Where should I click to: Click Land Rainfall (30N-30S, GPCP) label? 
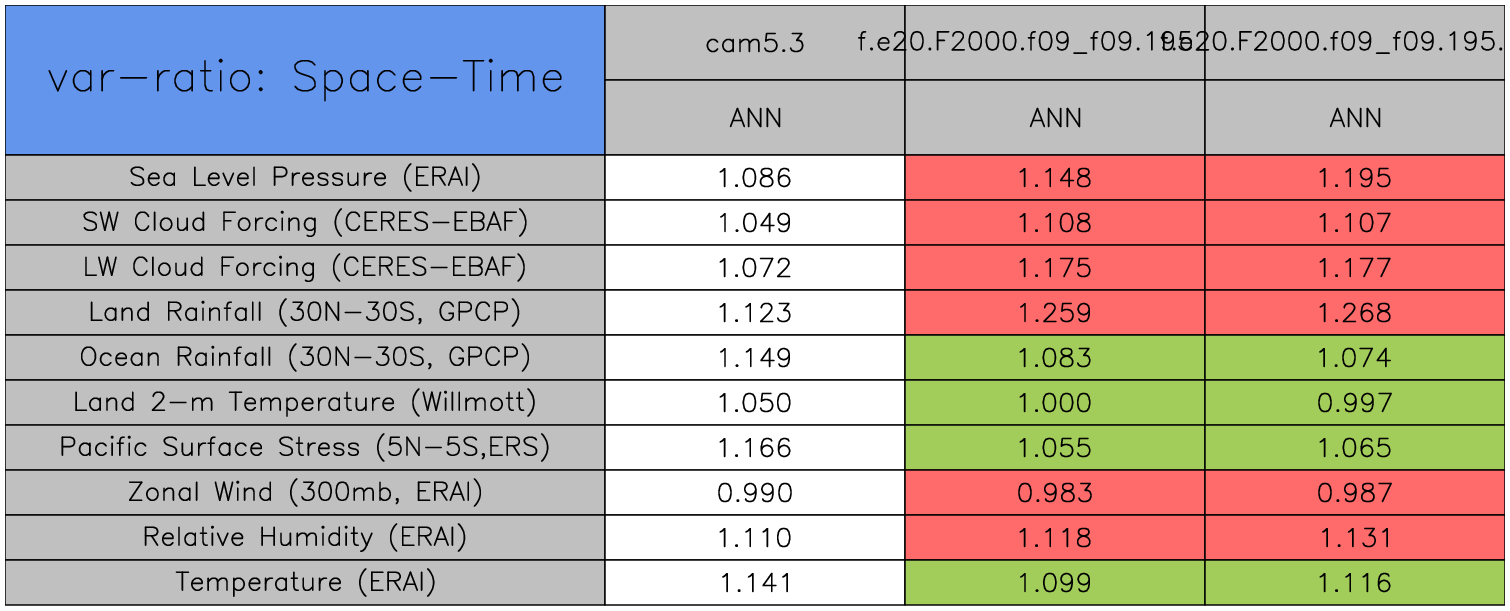tap(305, 312)
